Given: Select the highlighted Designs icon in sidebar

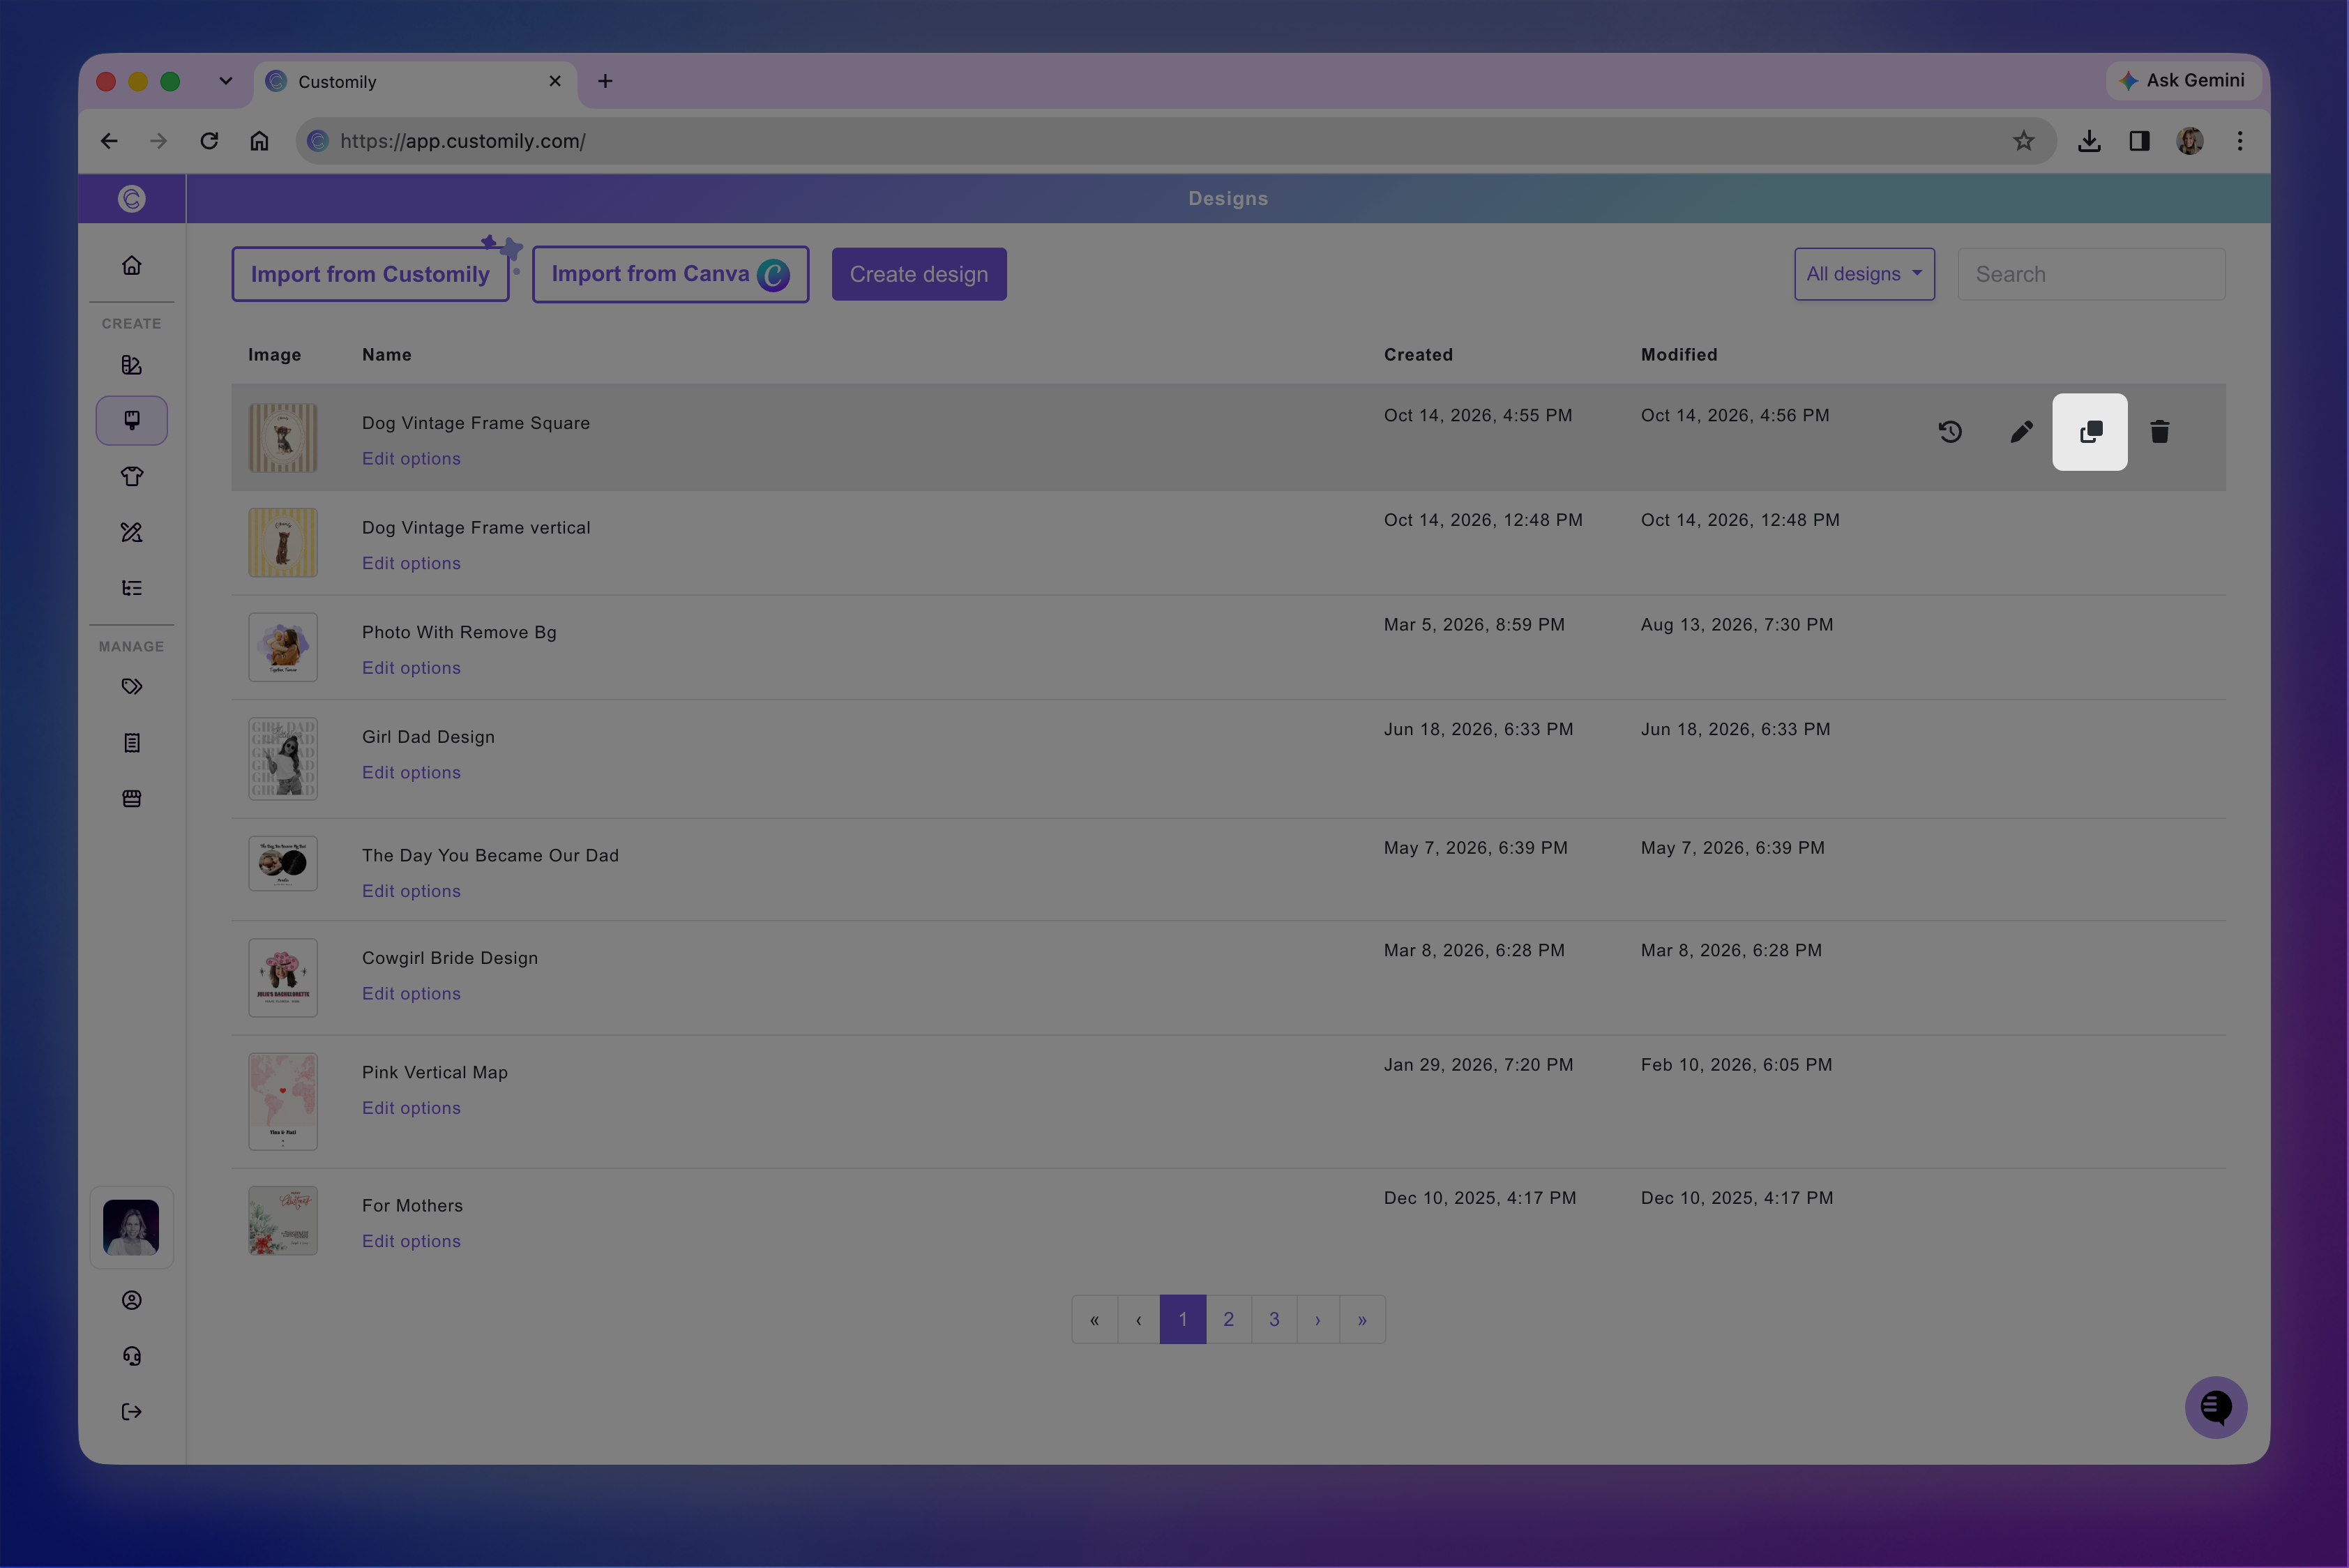Looking at the screenshot, I should coord(132,420).
